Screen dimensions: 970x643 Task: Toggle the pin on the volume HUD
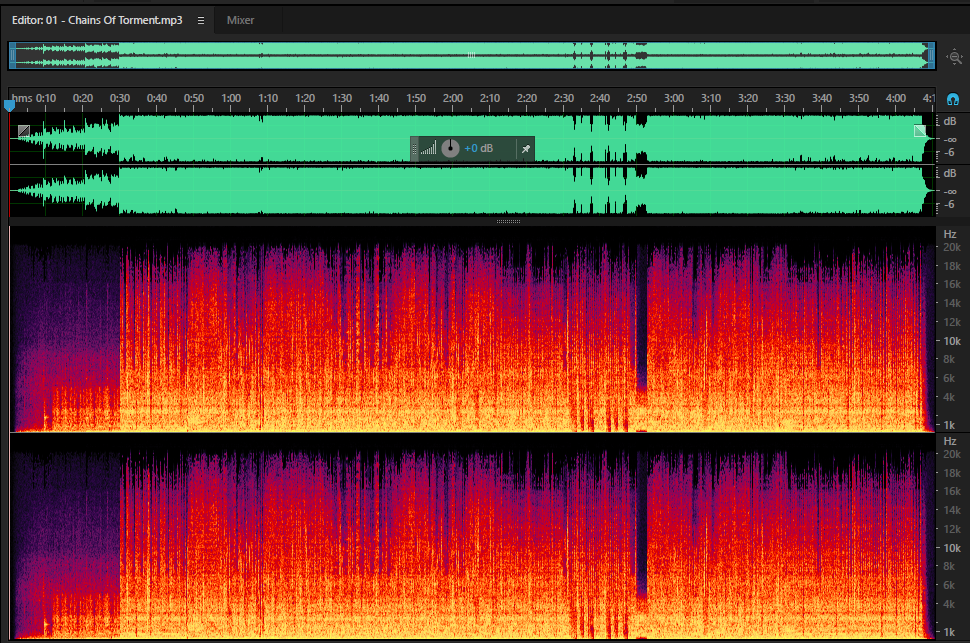(x=525, y=149)
